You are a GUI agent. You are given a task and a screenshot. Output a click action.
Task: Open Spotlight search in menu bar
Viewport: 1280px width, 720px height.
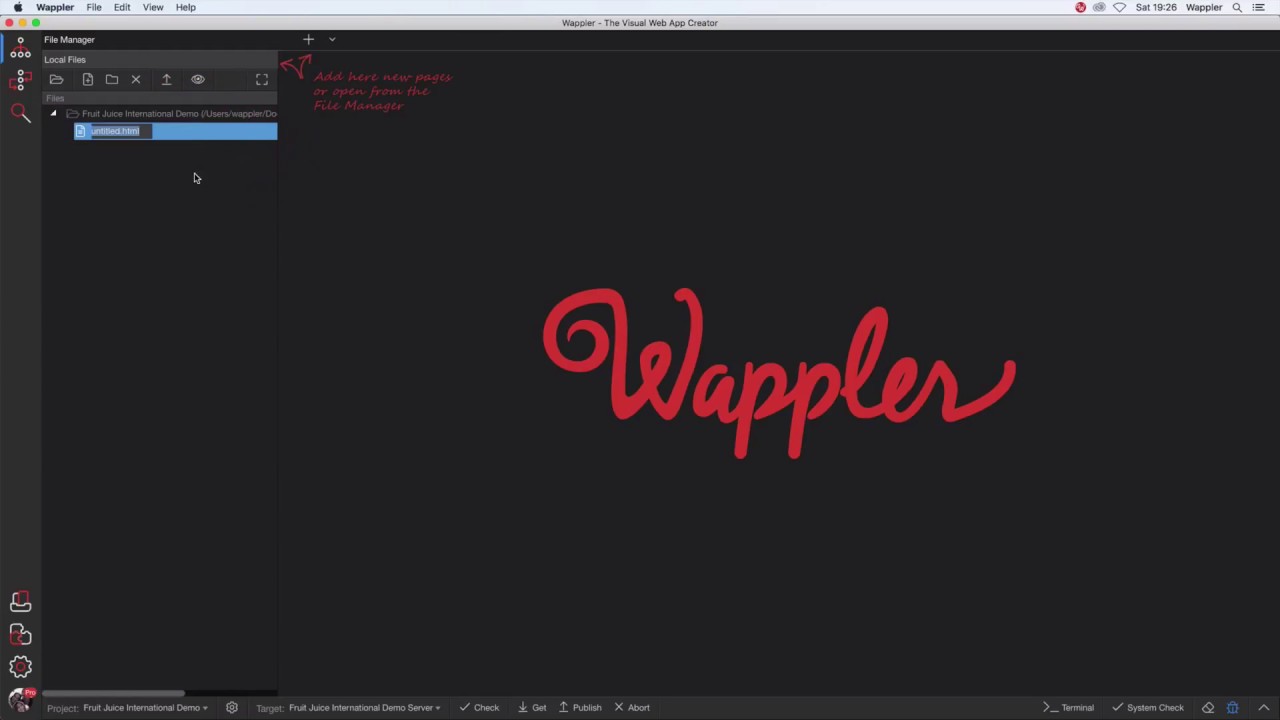(1237, 7)
